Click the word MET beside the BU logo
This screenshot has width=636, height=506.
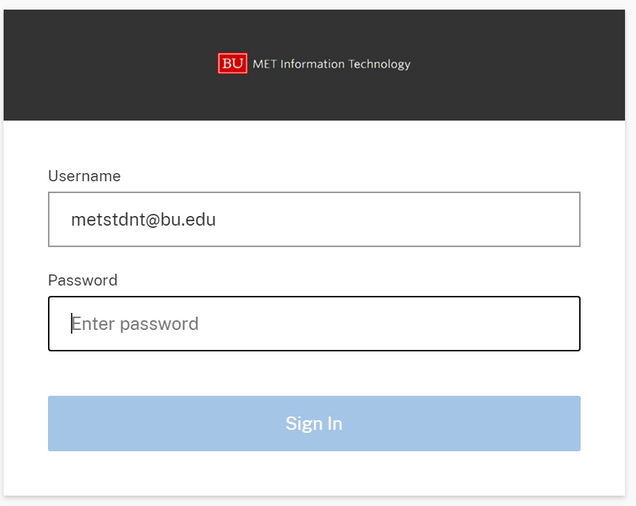pyautogui.click(x=263, y=64)
